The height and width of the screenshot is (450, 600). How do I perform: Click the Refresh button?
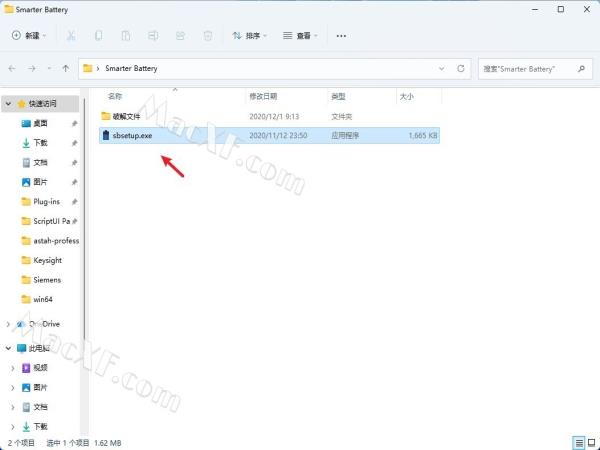(x=461, y=68)
